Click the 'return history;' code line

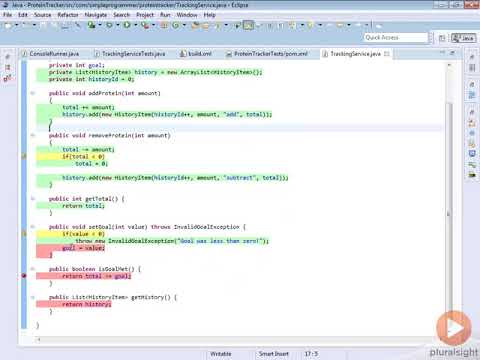86,304
